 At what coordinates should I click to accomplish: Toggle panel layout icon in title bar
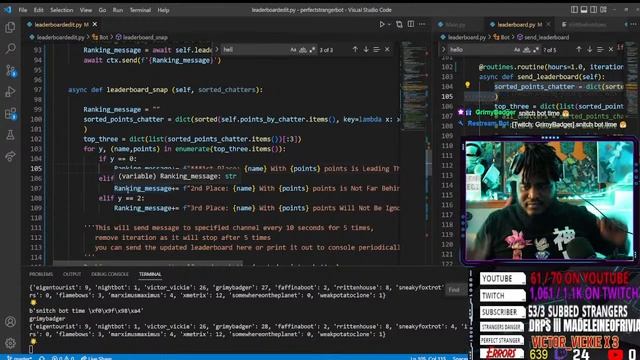[x=584, y=9]
